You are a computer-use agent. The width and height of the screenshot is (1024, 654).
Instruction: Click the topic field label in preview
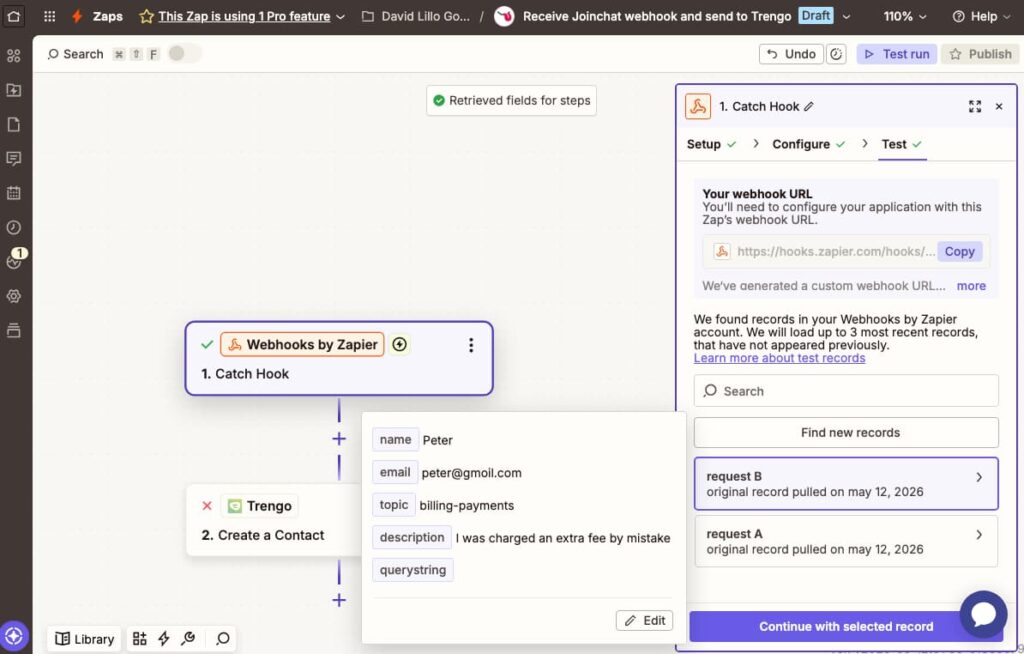(394, 505)
